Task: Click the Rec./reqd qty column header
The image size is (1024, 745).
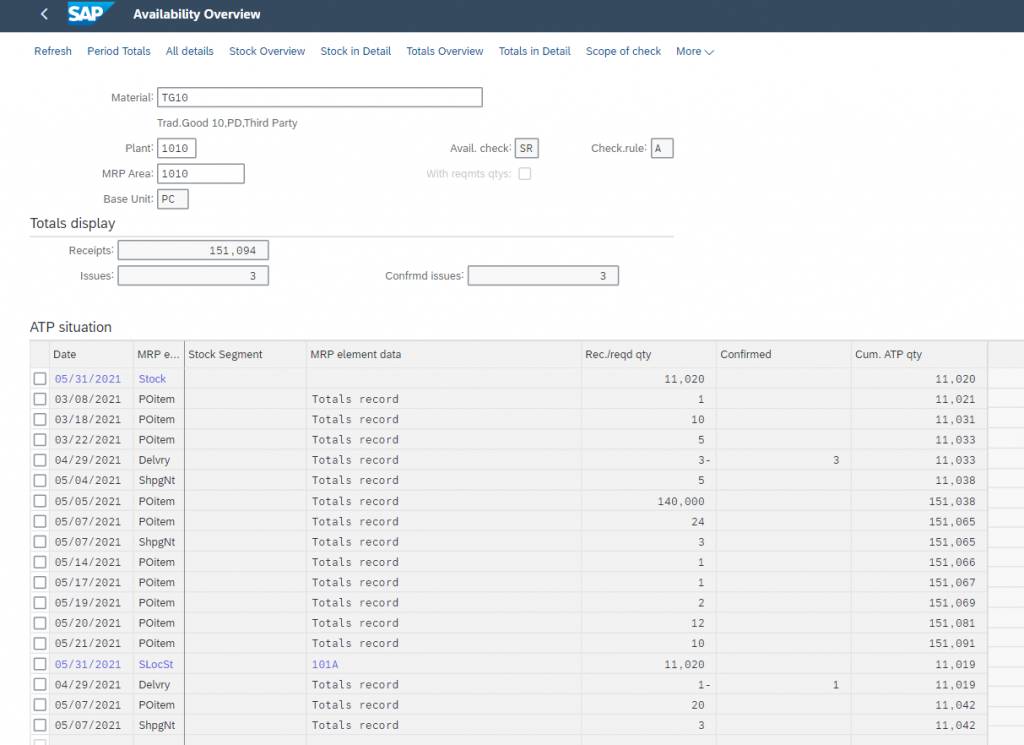Action: [x=648, y=355]
